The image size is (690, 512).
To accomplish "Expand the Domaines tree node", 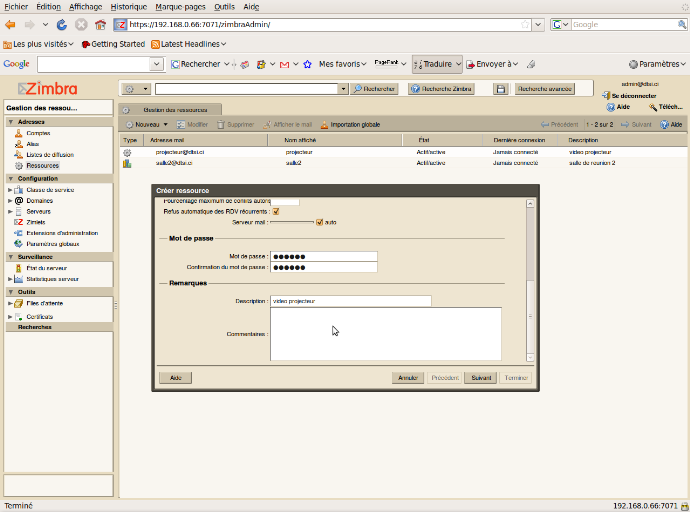I will click(x=10, y=200).
